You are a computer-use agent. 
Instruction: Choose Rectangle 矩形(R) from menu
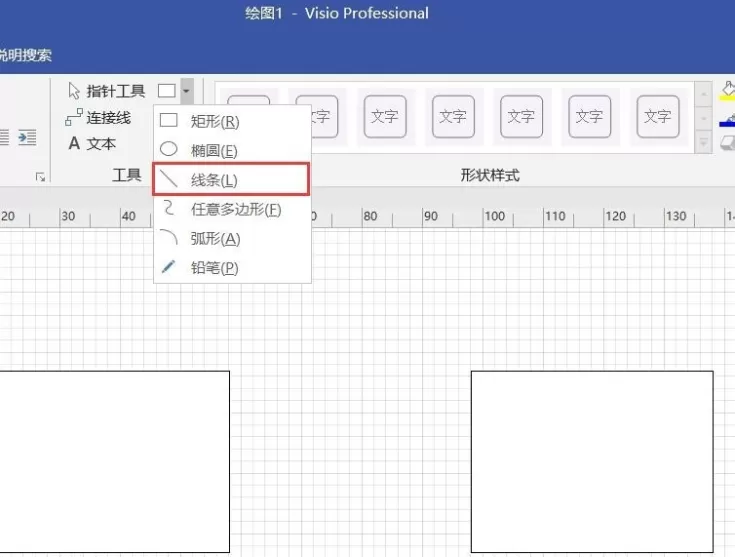pyautogui.click(x=232, y=121)
